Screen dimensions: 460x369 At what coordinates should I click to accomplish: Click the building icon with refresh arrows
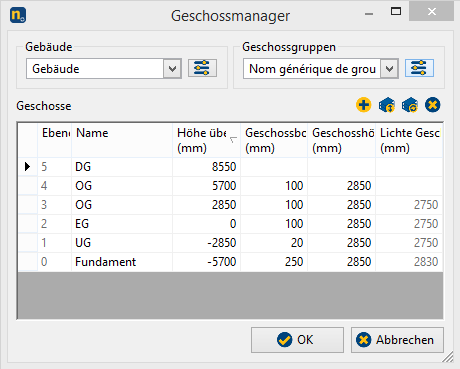click(x=410, y=105)
